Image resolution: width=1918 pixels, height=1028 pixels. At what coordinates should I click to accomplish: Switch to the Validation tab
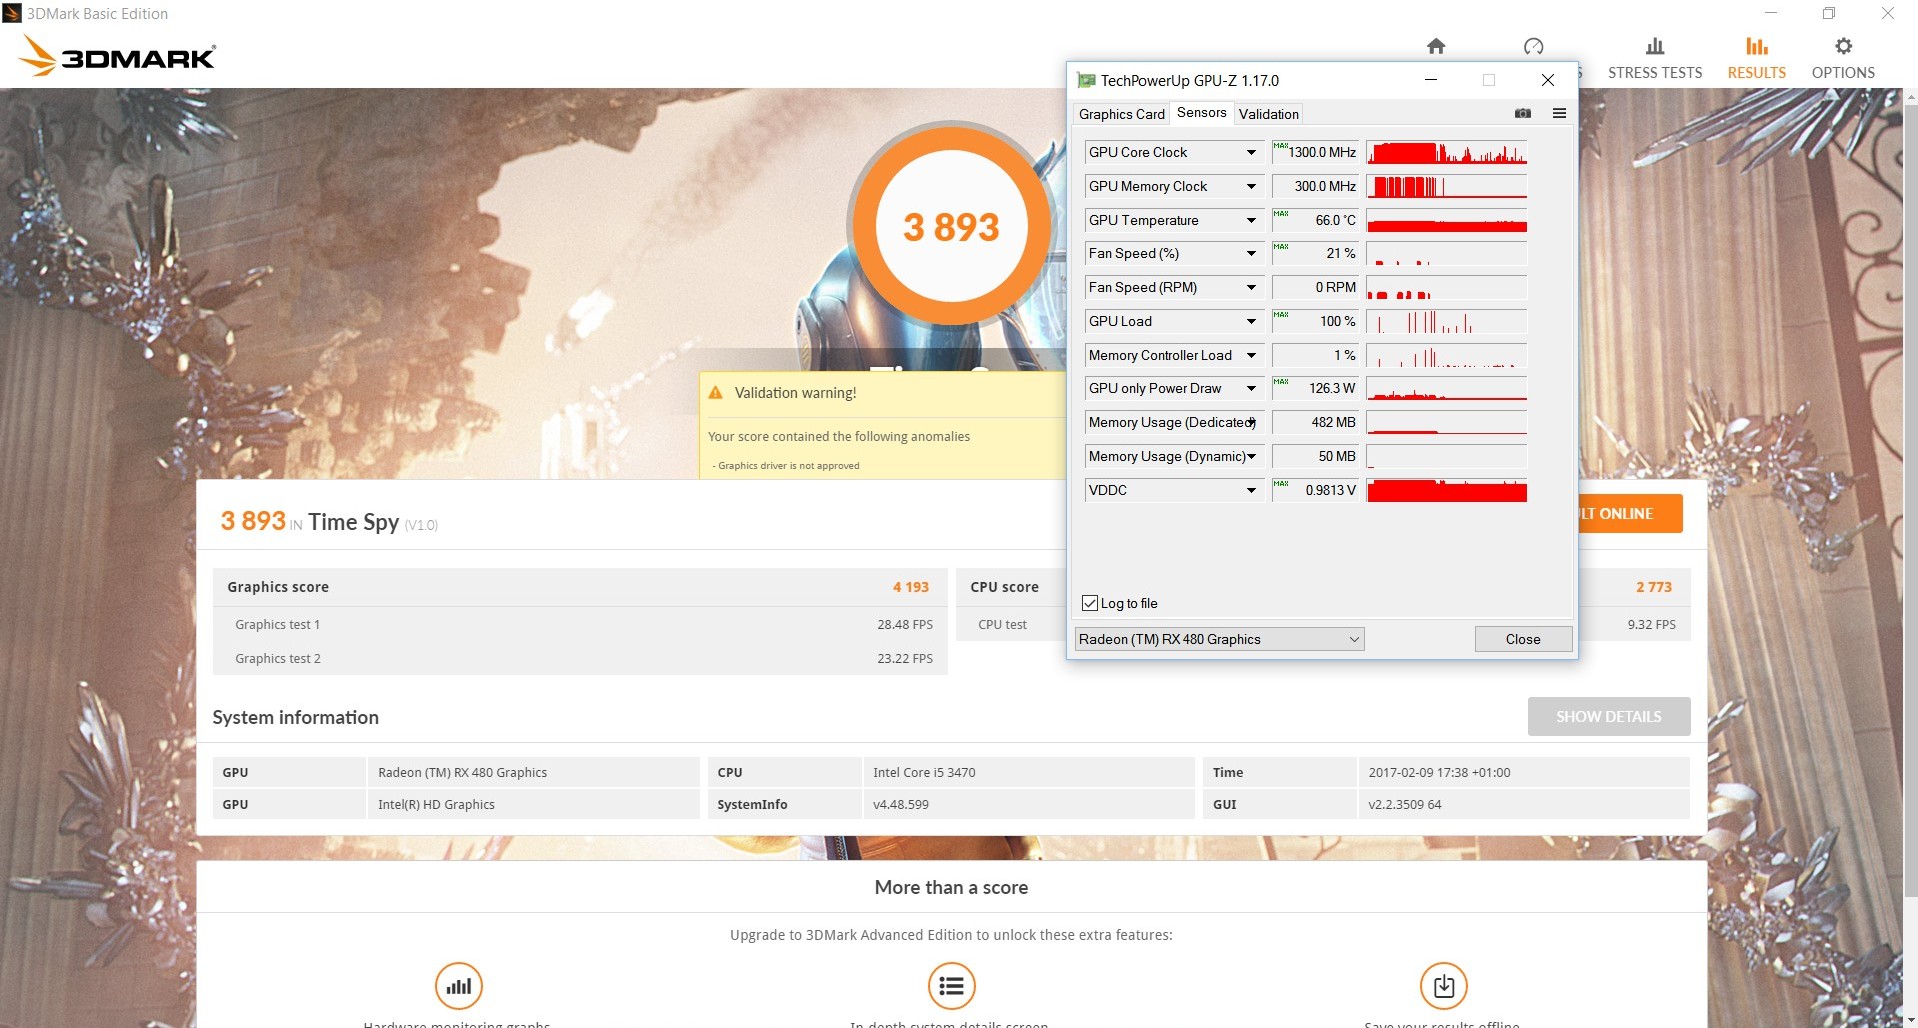click(1268, 114)
